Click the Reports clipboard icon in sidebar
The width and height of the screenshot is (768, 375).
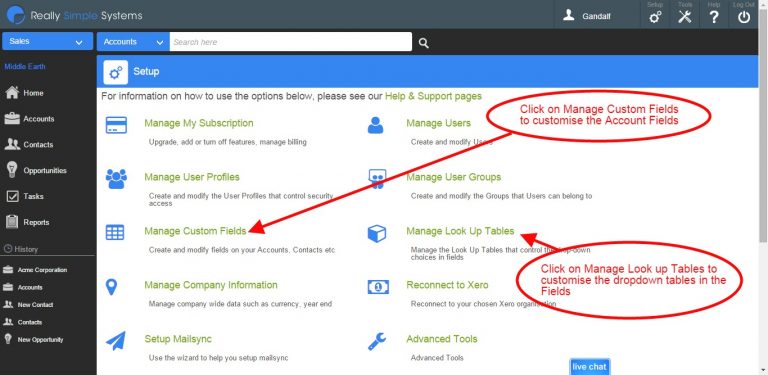click(12, 222)
